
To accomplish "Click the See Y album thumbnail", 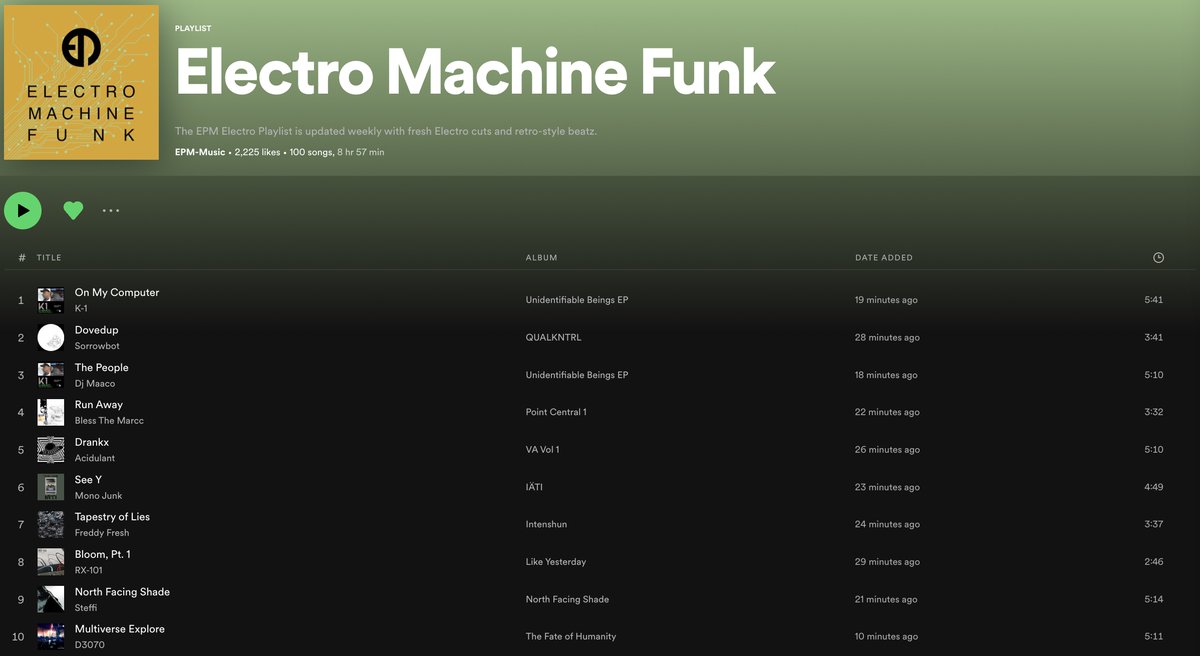I will (x=51, y=487).
